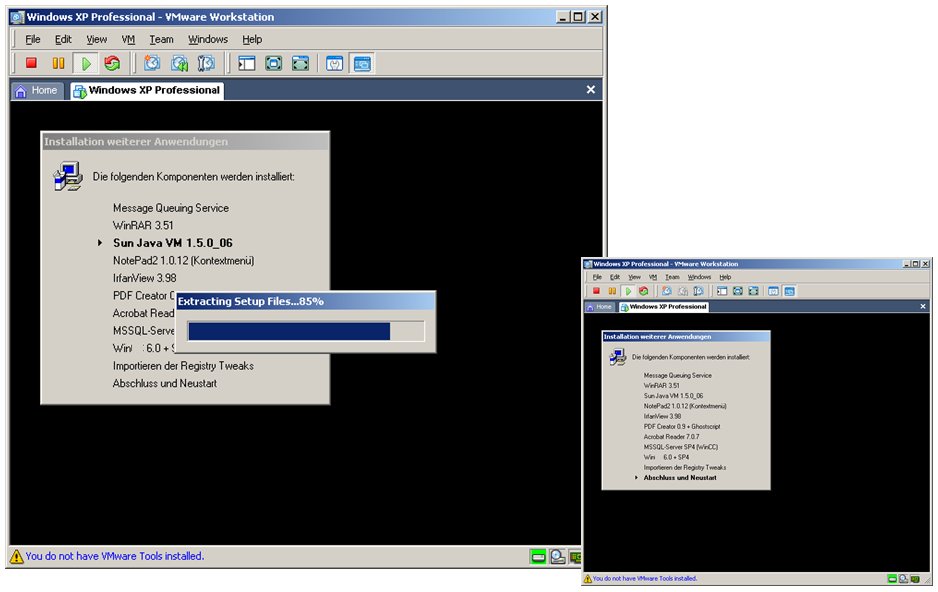Click 'Sun Java VM 1.5.0_06' in large window
The height and width of the screenshot is (592, 938).
172,243
